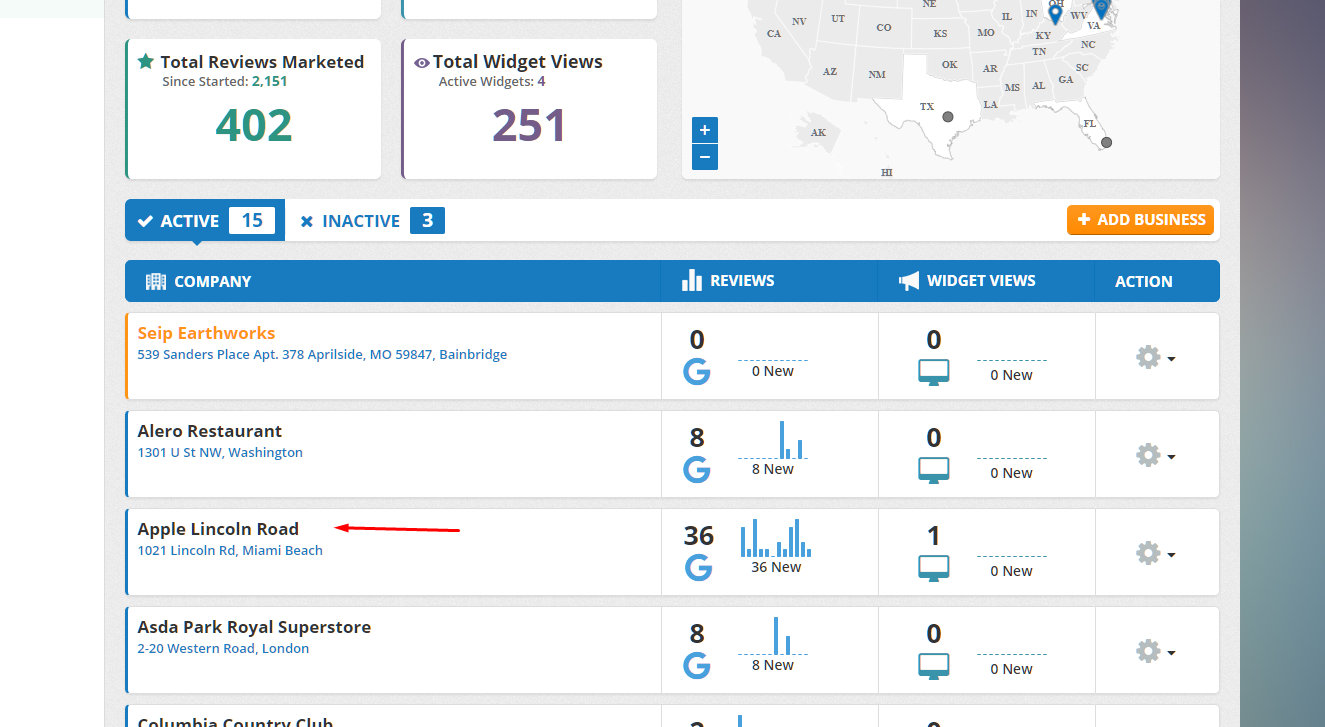Viewport: 1325px width, 727px height.
Task: Click the gray map marker in Texas
Action: [x=948, y=117]
